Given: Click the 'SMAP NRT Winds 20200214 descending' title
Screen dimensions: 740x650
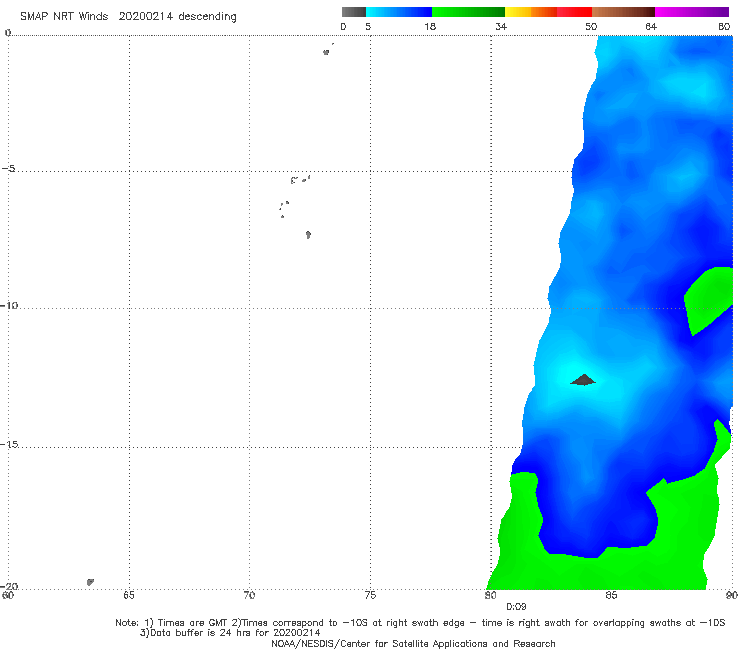Looking at the screenshot, I should point(128,16).
